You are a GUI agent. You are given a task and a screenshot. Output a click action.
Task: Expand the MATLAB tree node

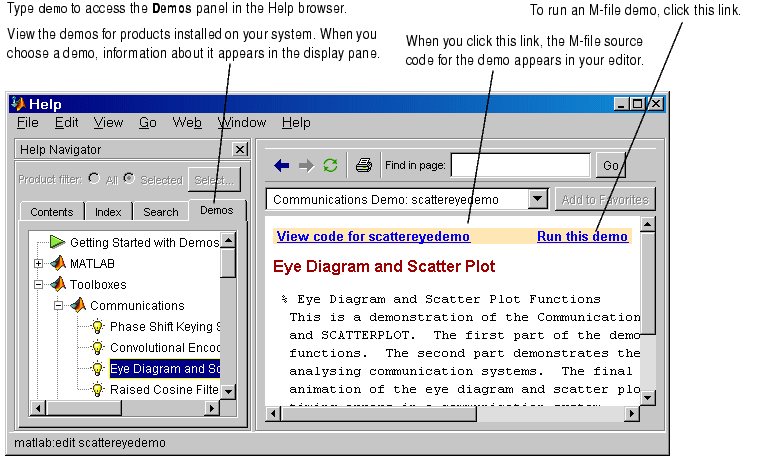pyautogui.click(x=38, y=264)
